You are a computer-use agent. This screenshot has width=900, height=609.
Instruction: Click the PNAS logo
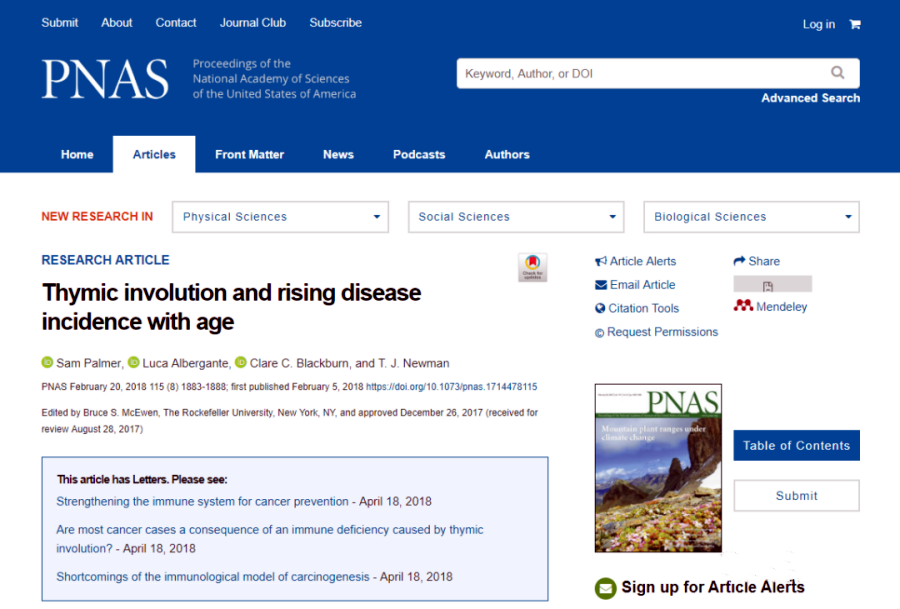coord(105,79)
